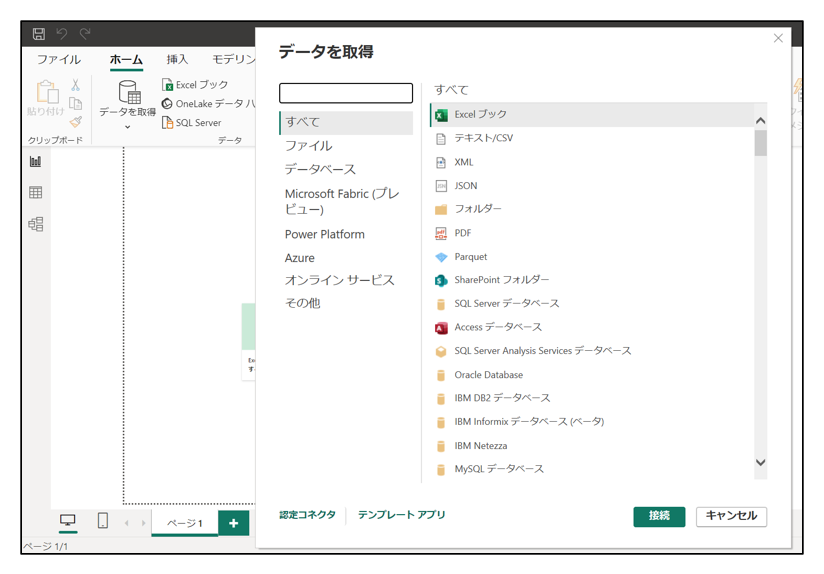Open the ホーム ribbon tab
Screen dimensions: 824x574
pyautogui.click(x=126, y=59)
